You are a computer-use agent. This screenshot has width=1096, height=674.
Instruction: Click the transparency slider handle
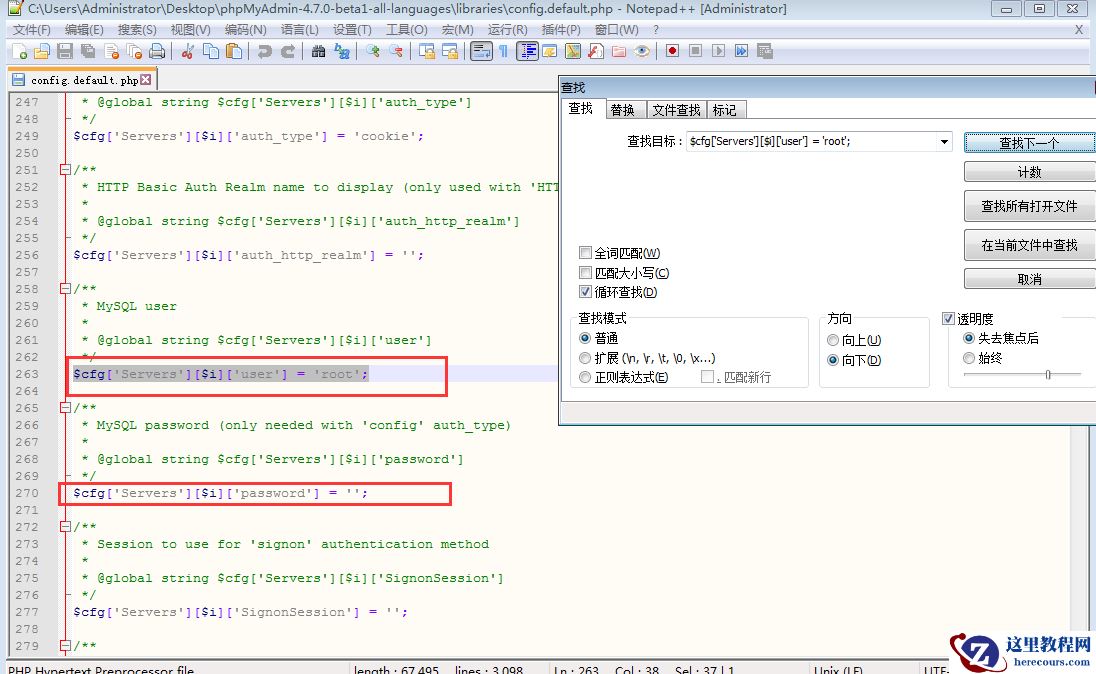click(1047, 374)
